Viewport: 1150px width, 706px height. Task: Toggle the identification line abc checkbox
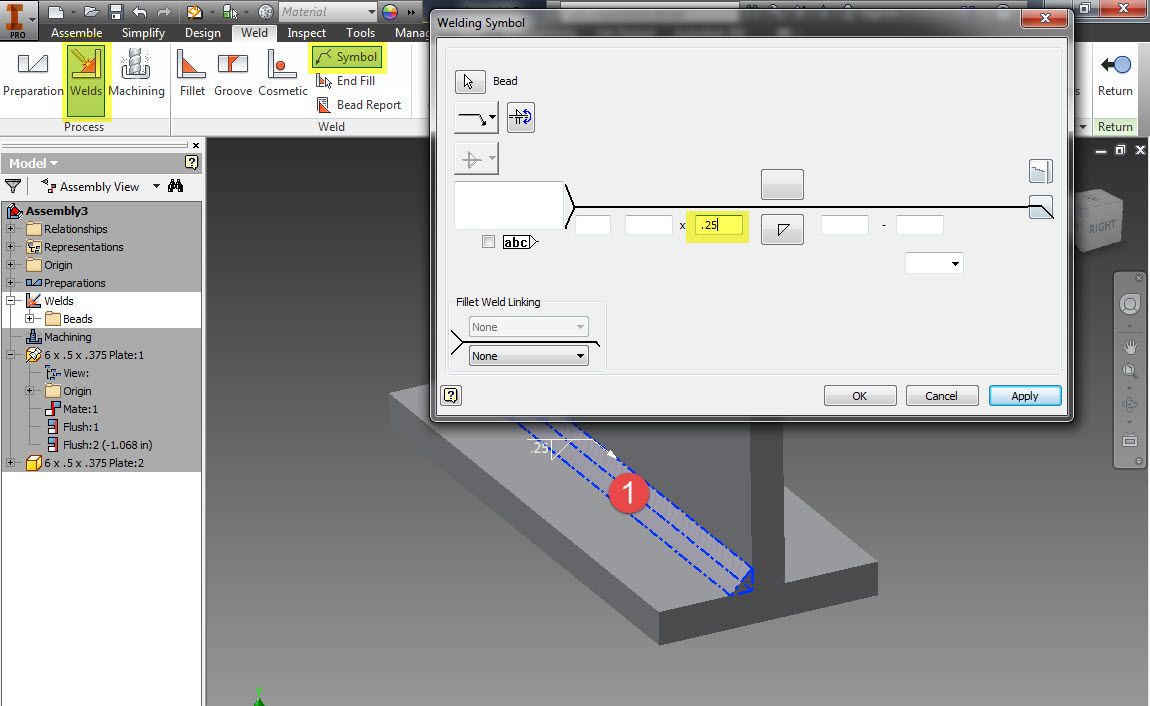pos(488,241)
